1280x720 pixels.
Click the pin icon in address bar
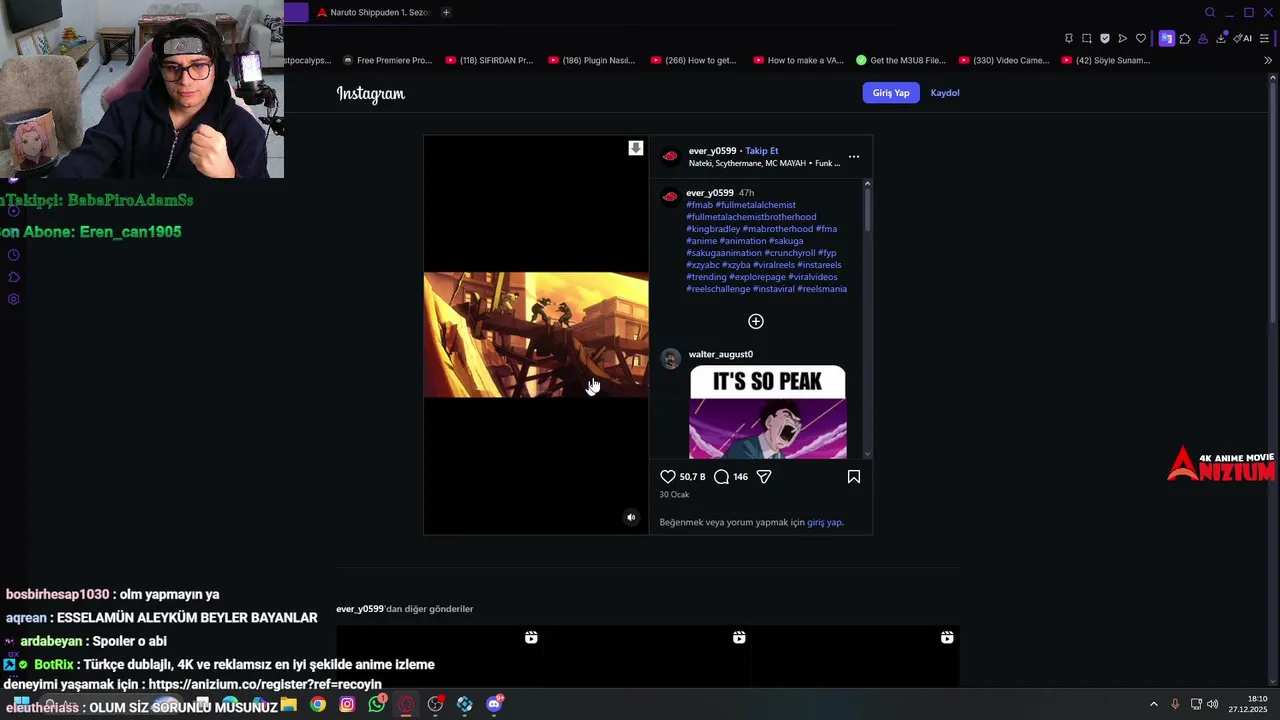pos(1068,38)
